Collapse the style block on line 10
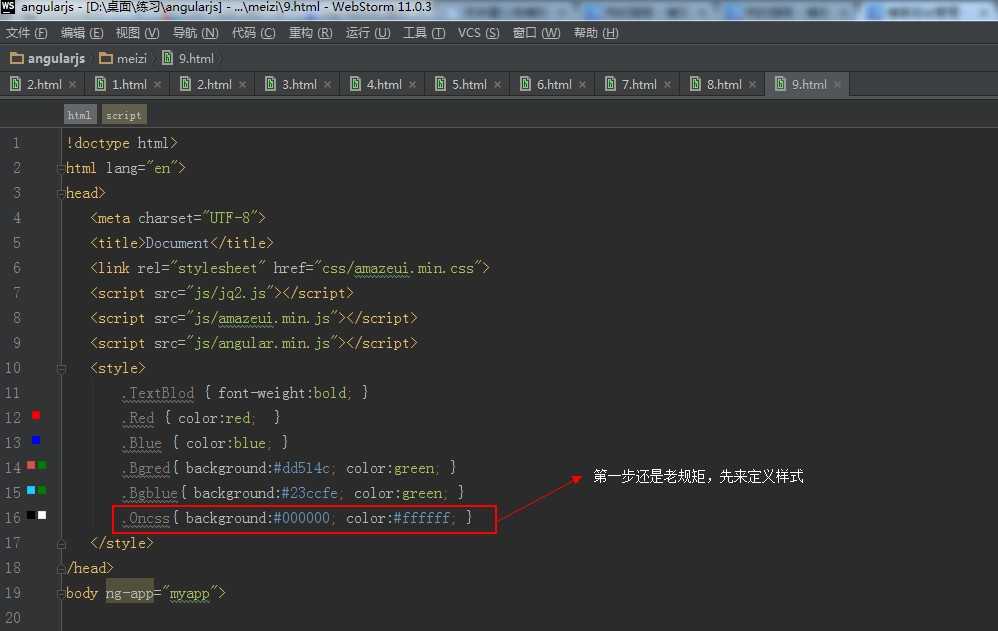998x631 pixels. [61, 369]
